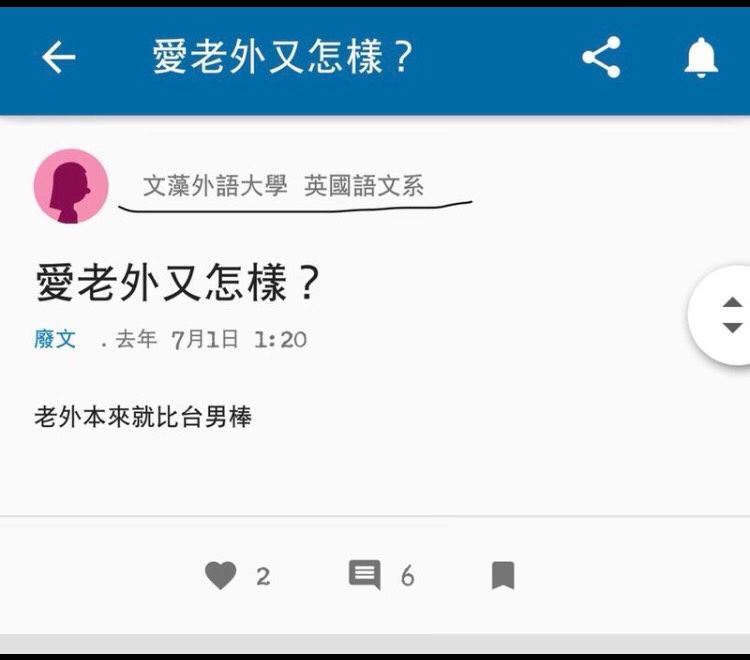Tap the header title 愛老外又怎樣?

[x=282, y=57]
